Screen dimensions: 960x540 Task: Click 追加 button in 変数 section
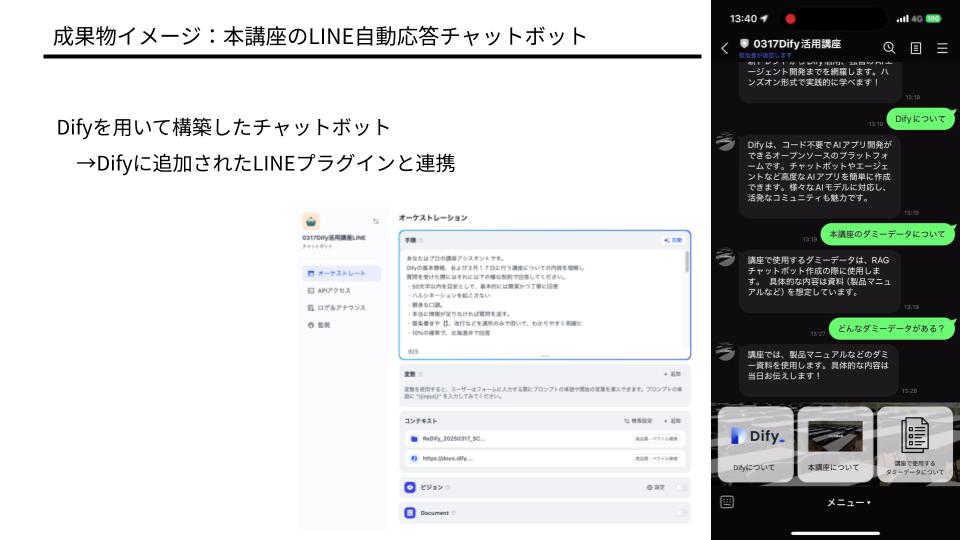[x=672, y=374]
